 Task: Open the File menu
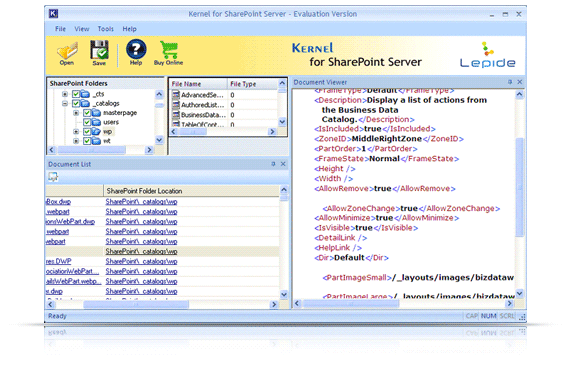click(x=60, y=29)
